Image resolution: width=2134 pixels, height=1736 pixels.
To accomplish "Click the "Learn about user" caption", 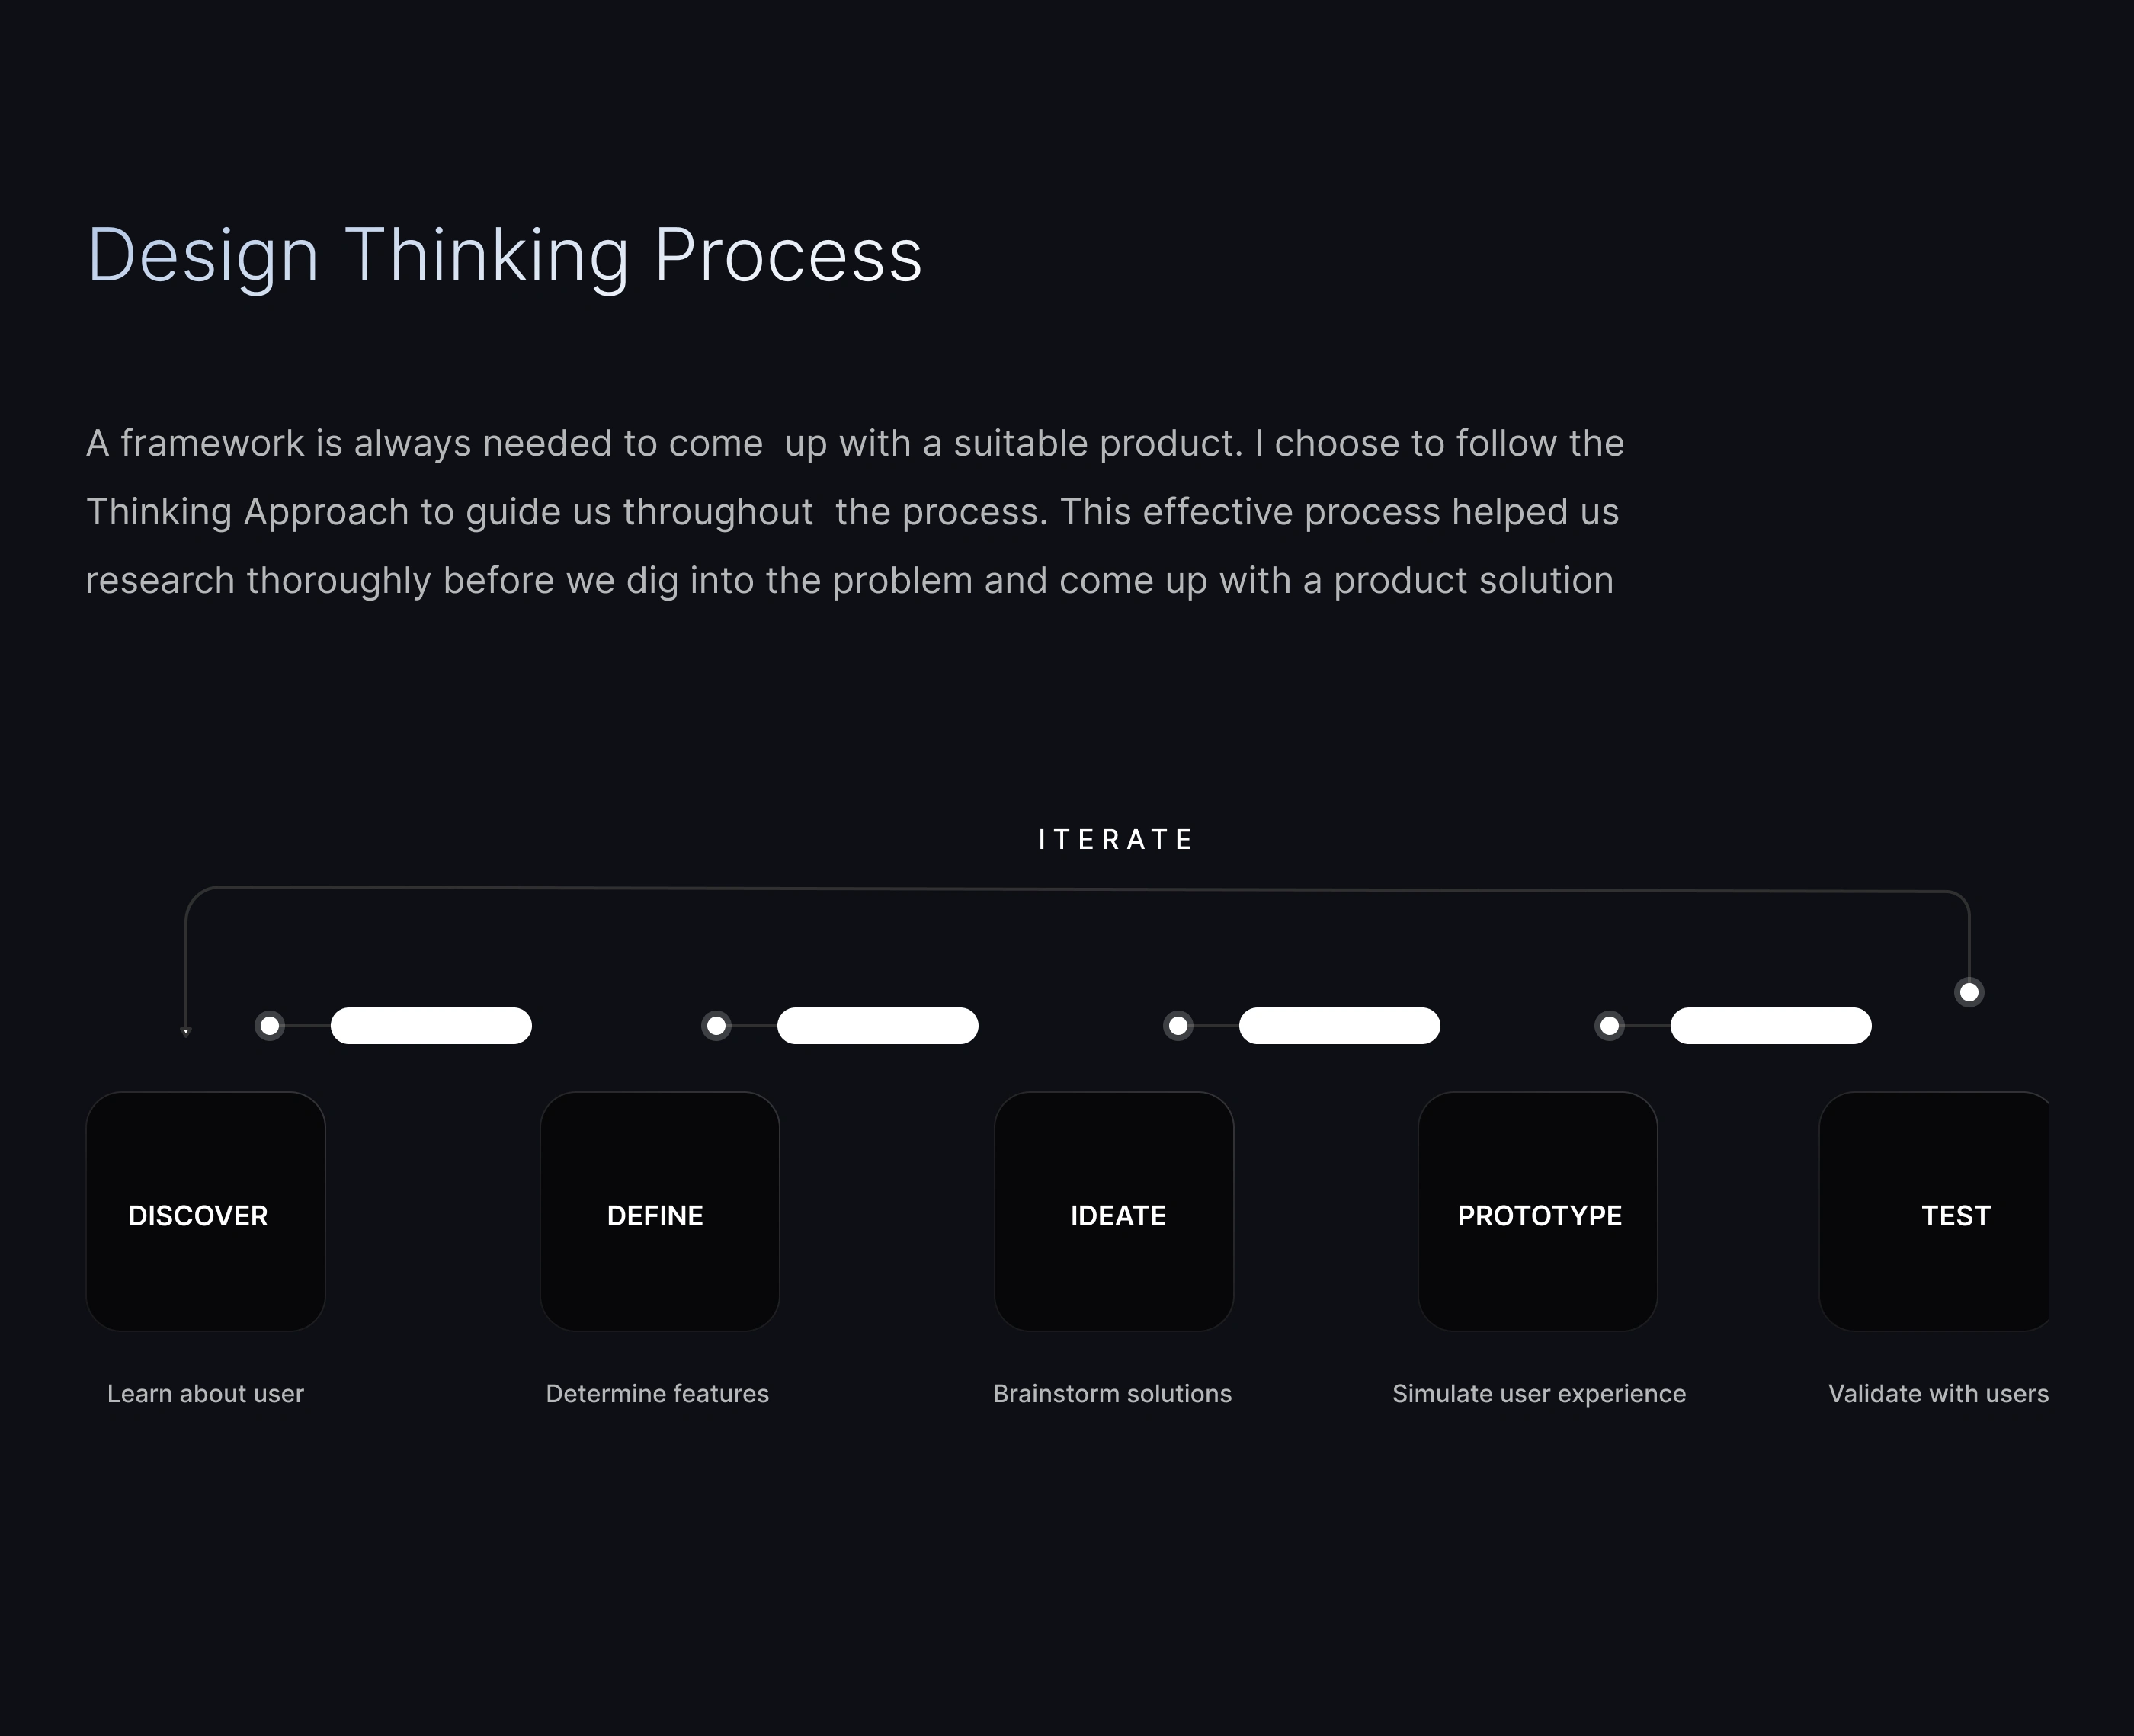I will click(x=205, y=1393).
